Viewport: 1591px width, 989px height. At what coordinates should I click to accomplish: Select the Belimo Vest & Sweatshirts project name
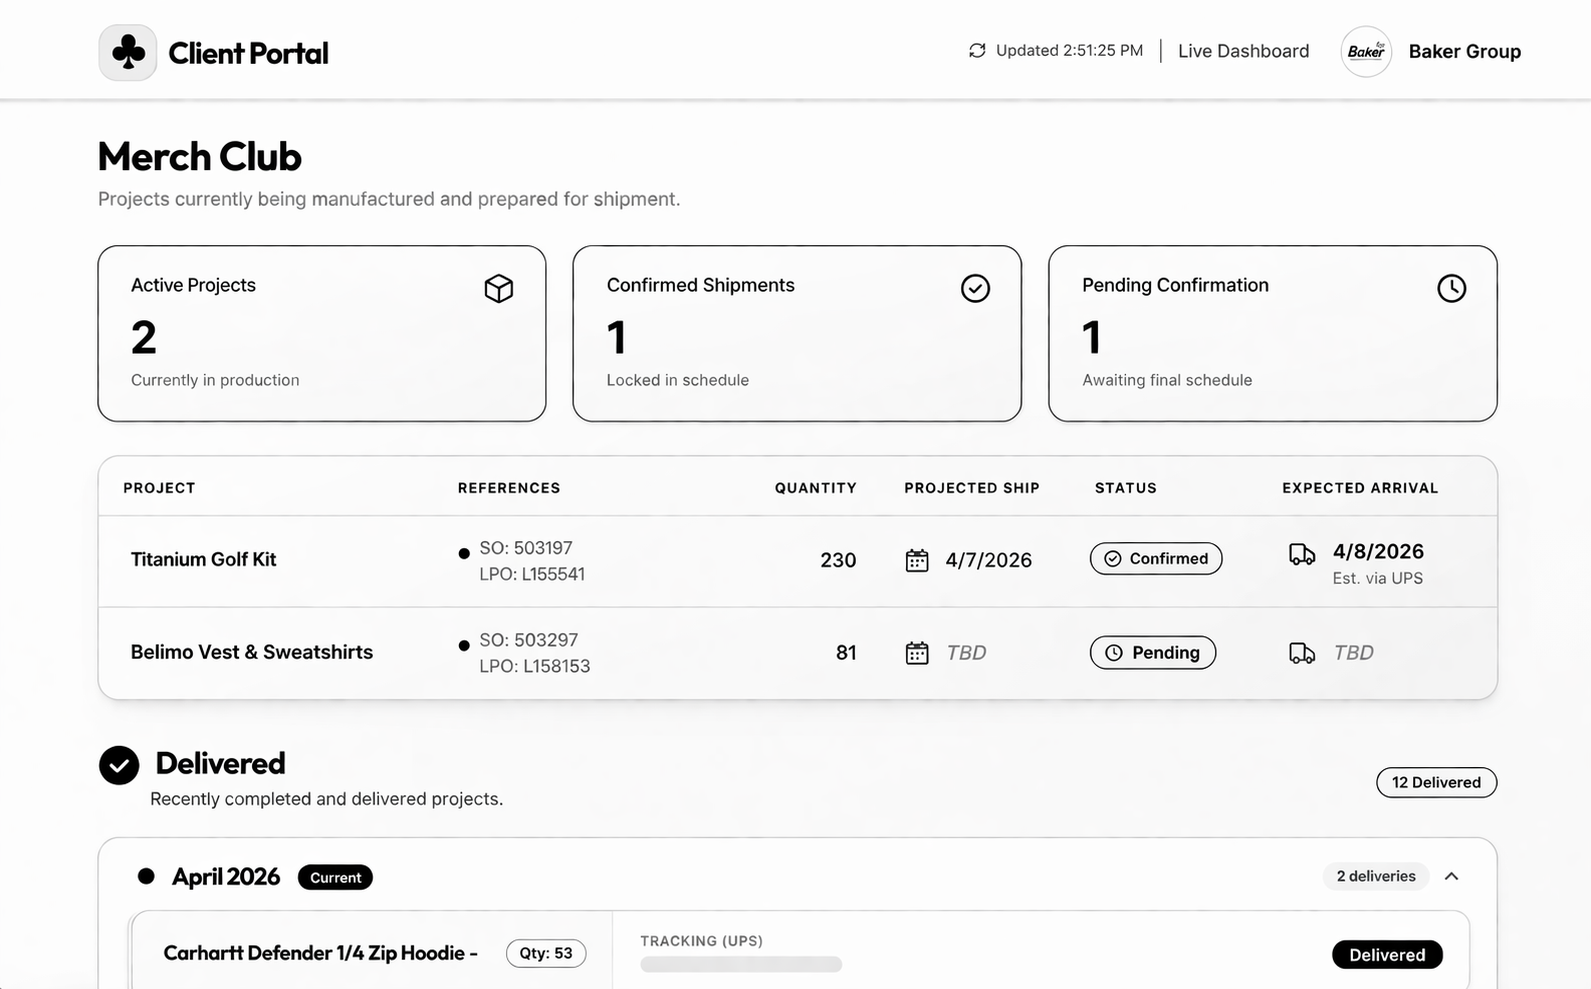[x=252, y=652]
